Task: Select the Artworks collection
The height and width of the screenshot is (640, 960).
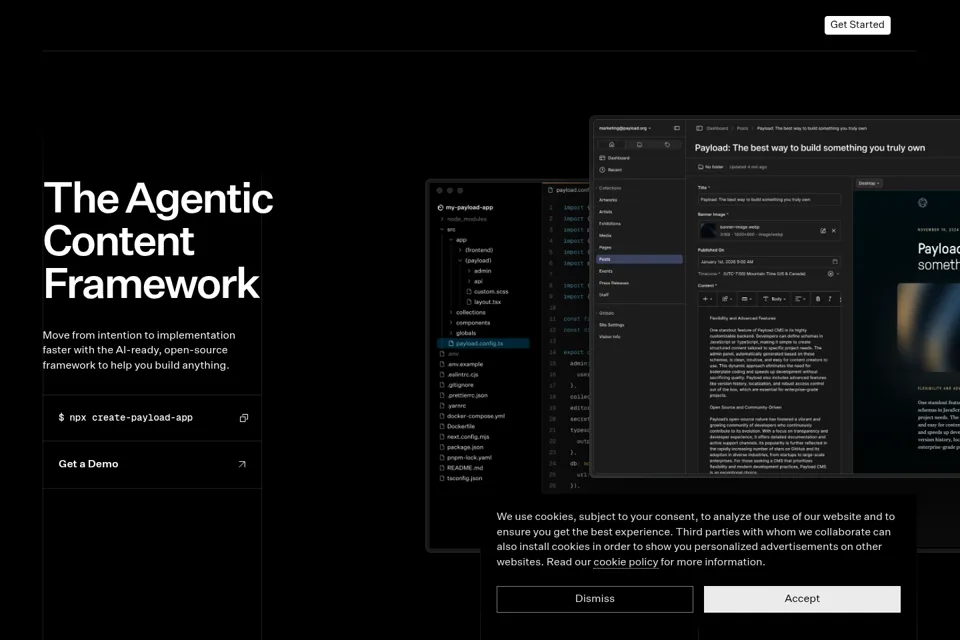Action: (x=608, y=200)
